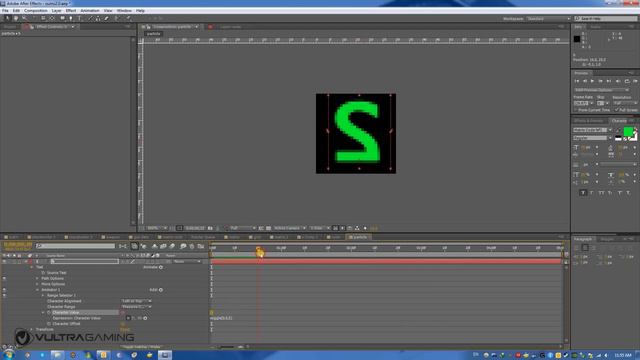
Task: Expand the More Options group
Action: 38,284
